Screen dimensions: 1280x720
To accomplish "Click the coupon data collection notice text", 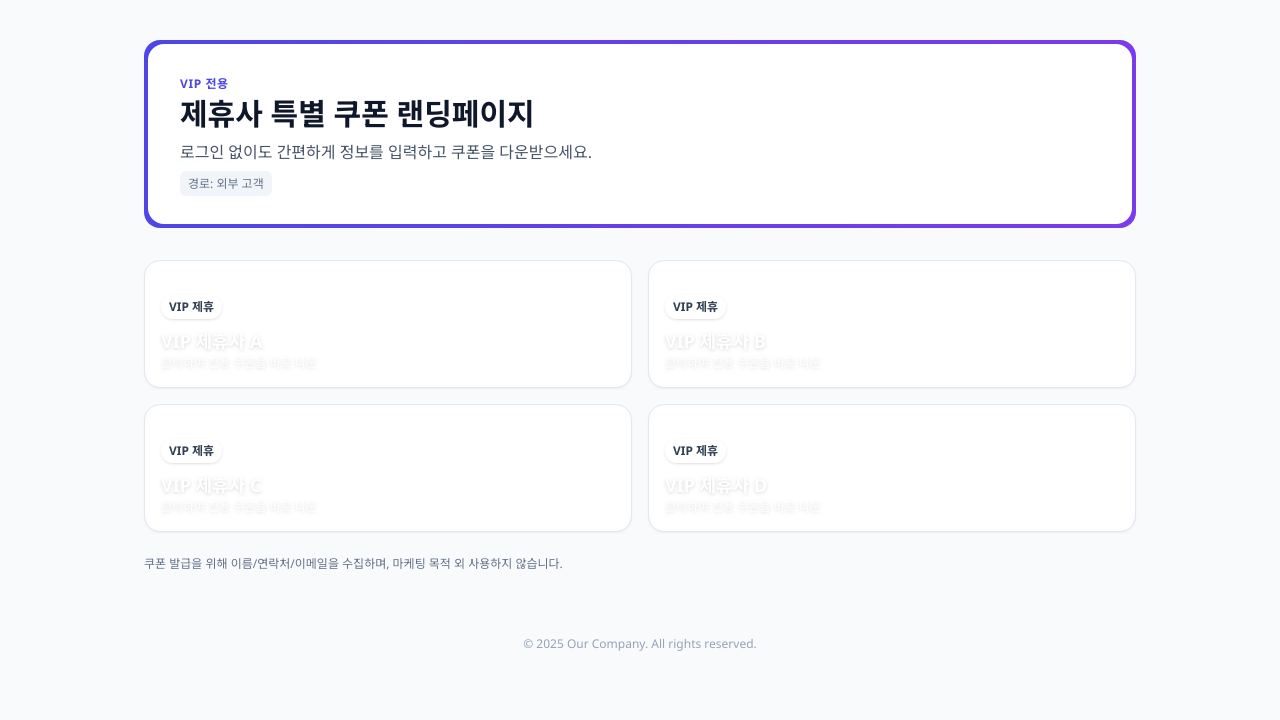I will click(353, 564).
